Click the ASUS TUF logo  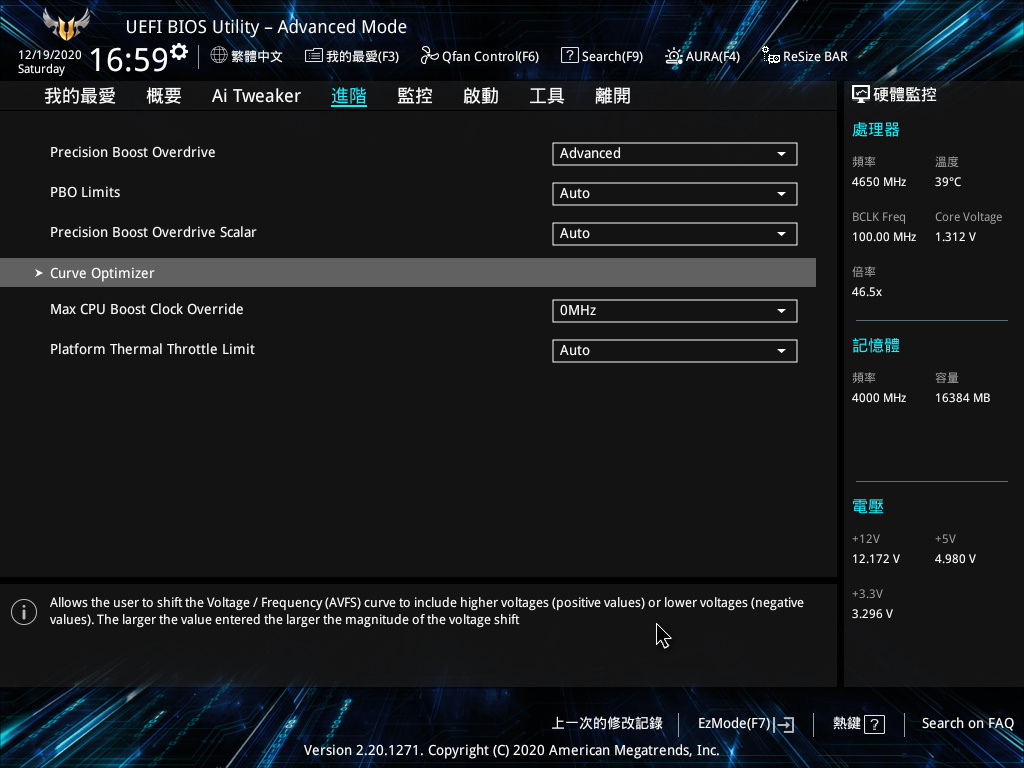[x=65, y=24]
